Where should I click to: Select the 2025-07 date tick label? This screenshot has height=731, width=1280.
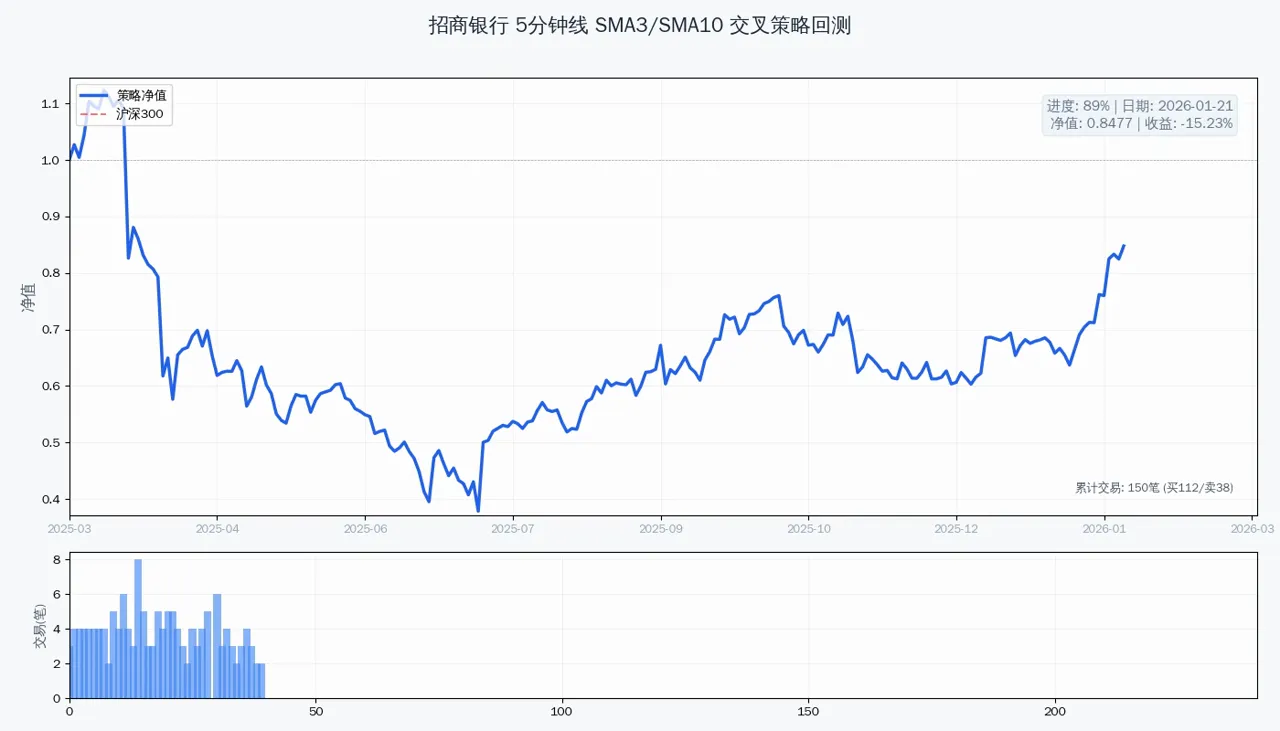(513, 528)
